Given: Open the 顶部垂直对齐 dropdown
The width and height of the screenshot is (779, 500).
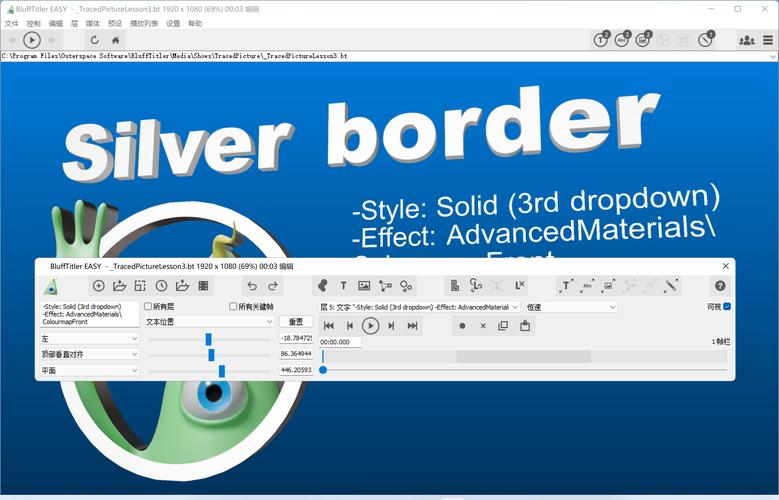Looking at the screenshot, I should [x=89, y=354].
